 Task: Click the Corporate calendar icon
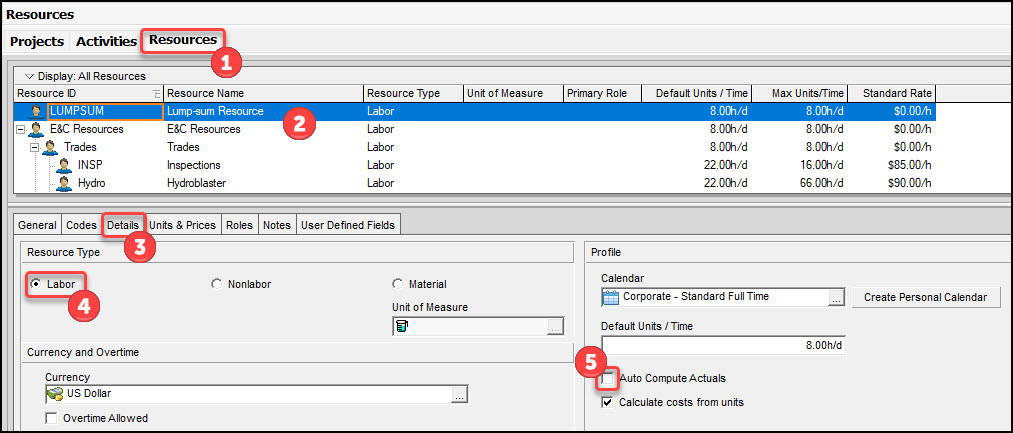coord(611,297)
